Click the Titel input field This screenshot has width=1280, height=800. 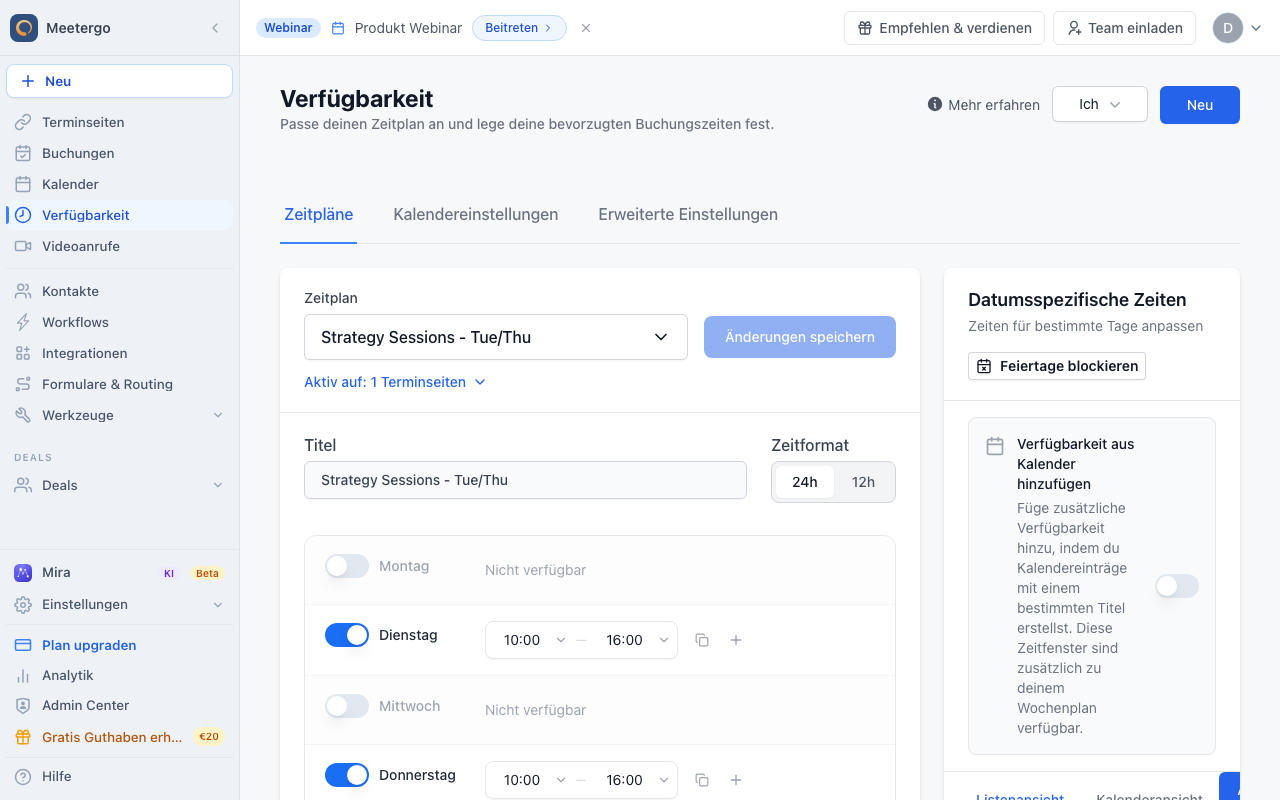click(525, 480)
